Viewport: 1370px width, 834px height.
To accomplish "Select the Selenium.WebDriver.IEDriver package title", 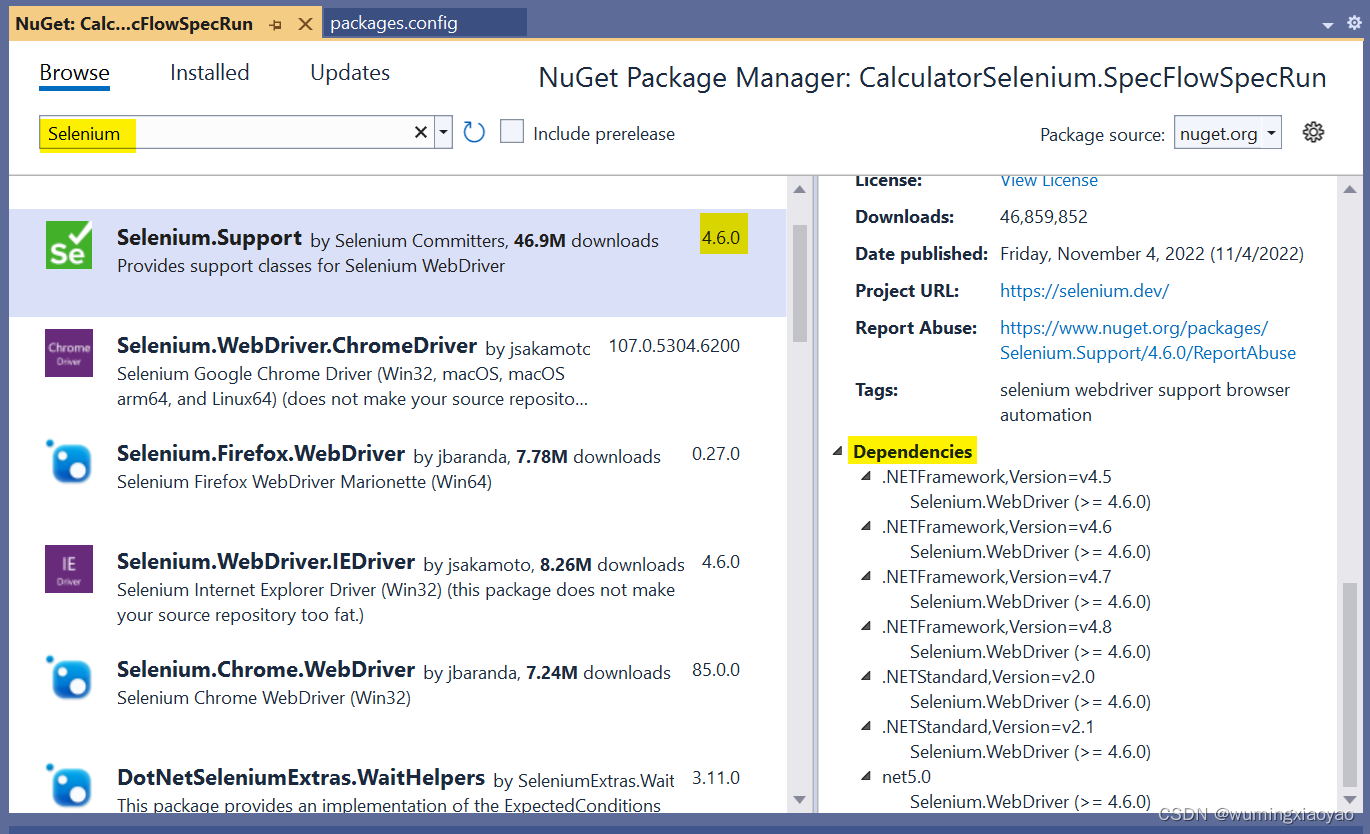I will tap(266, 562).
